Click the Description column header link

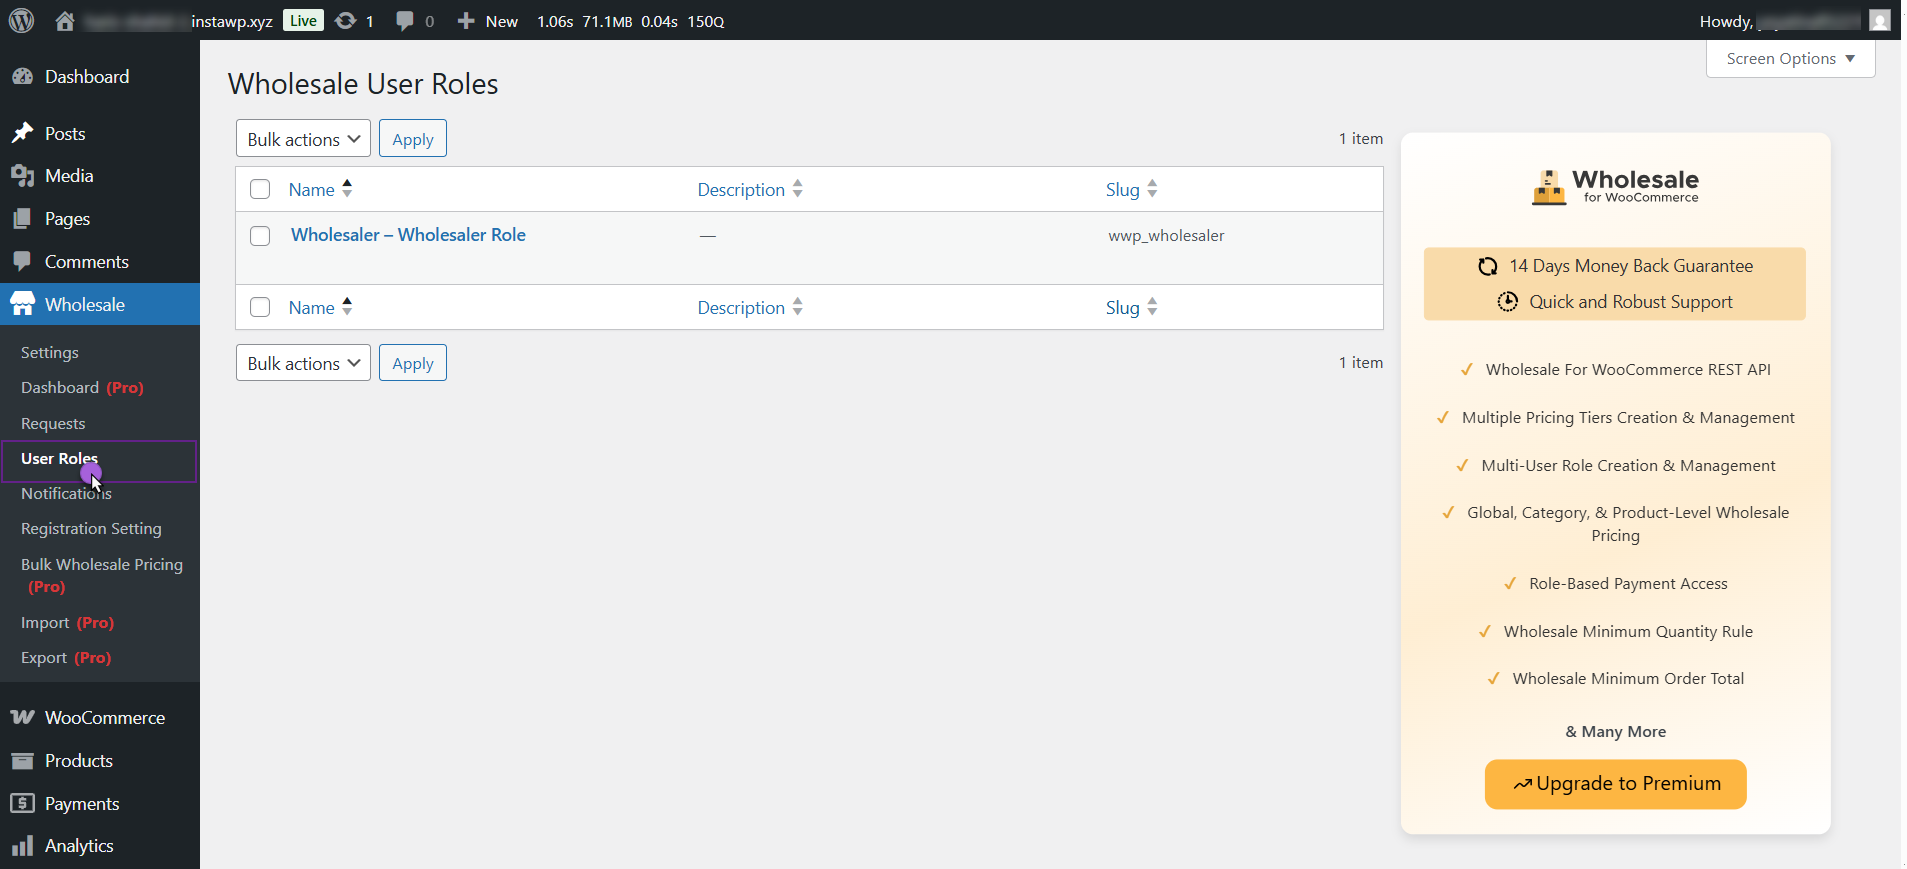point(741,190)
